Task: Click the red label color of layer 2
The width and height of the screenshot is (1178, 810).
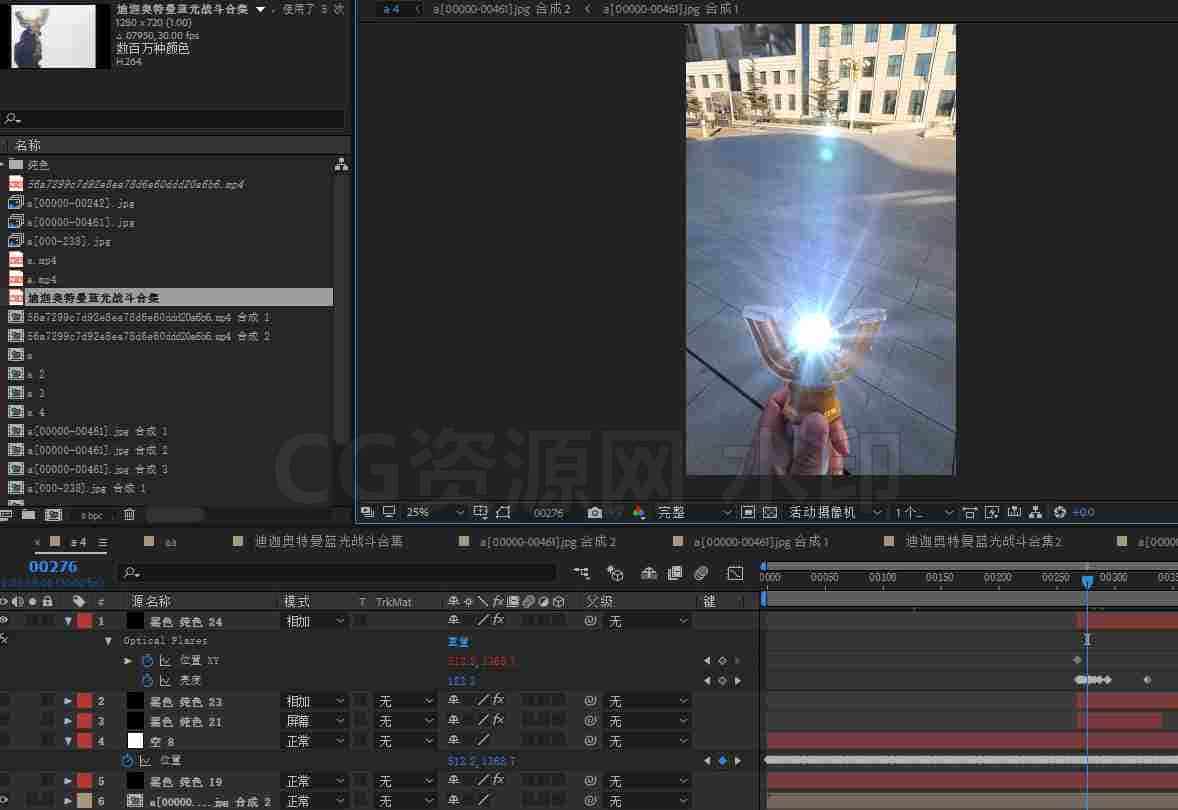Action: coord(84,701)
